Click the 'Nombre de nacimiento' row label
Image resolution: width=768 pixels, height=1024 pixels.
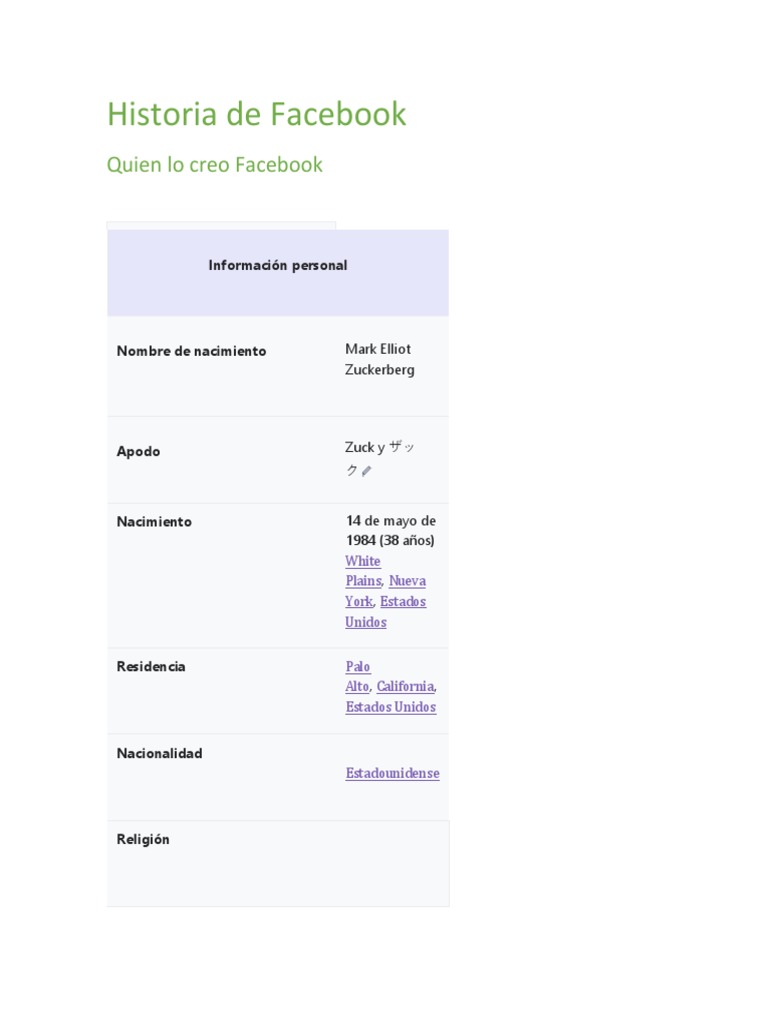point(191,351)
